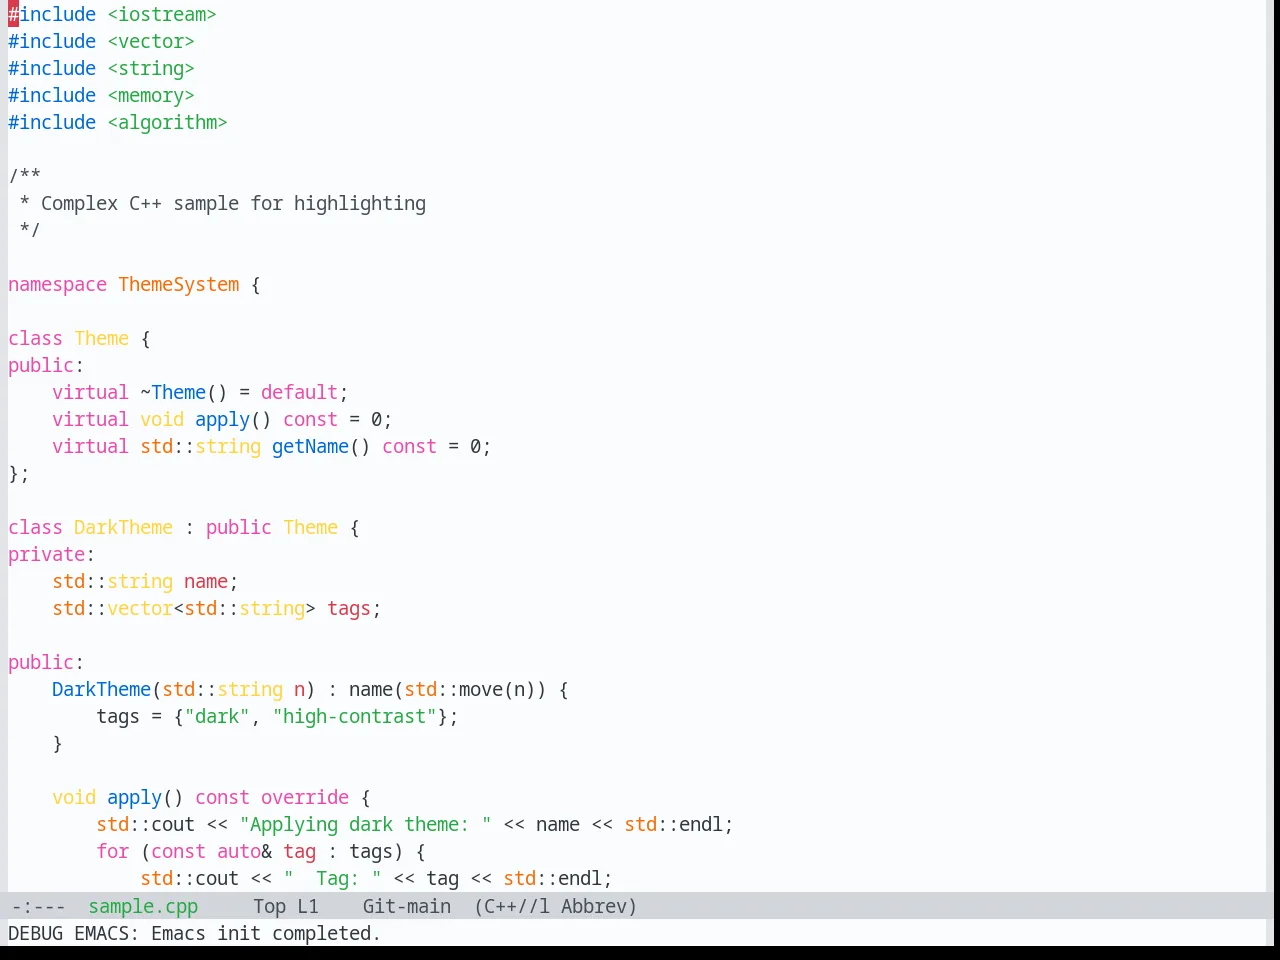
Task: Click 'apply' in 'virtual void apply()' line
Action: (x=222, y=419)
